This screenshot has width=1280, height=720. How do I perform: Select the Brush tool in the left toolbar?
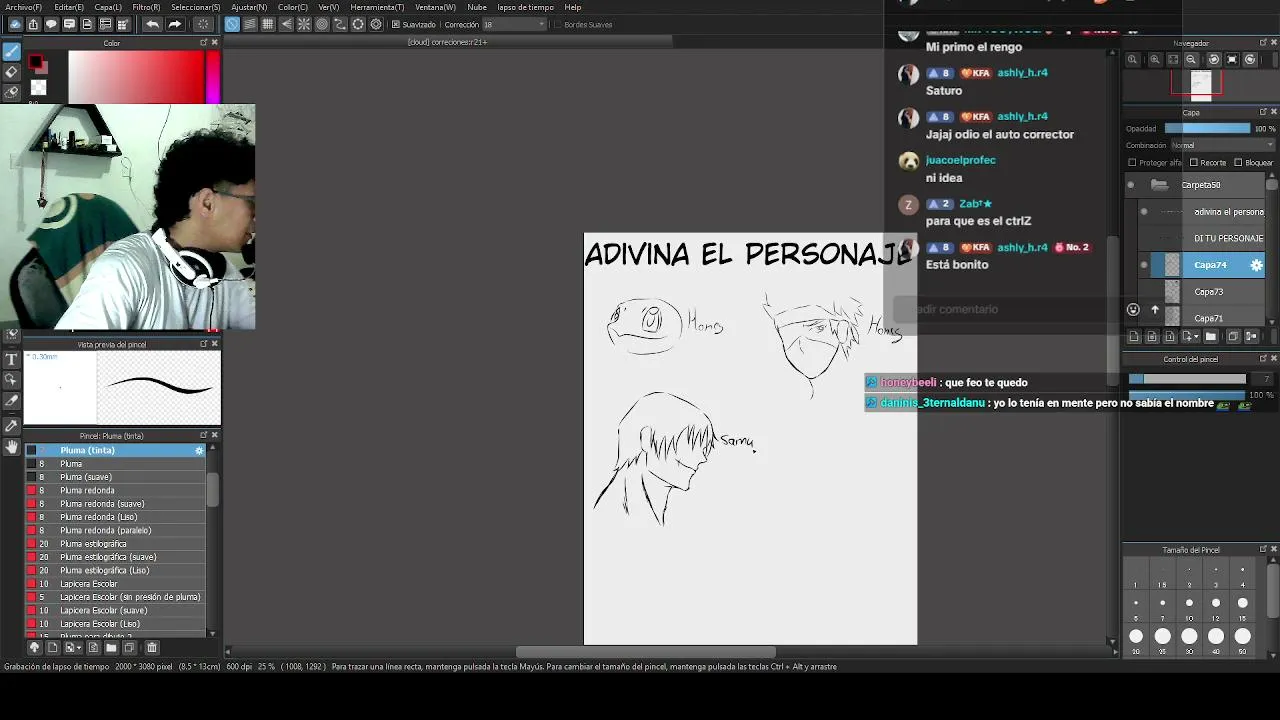coord(12,52)
